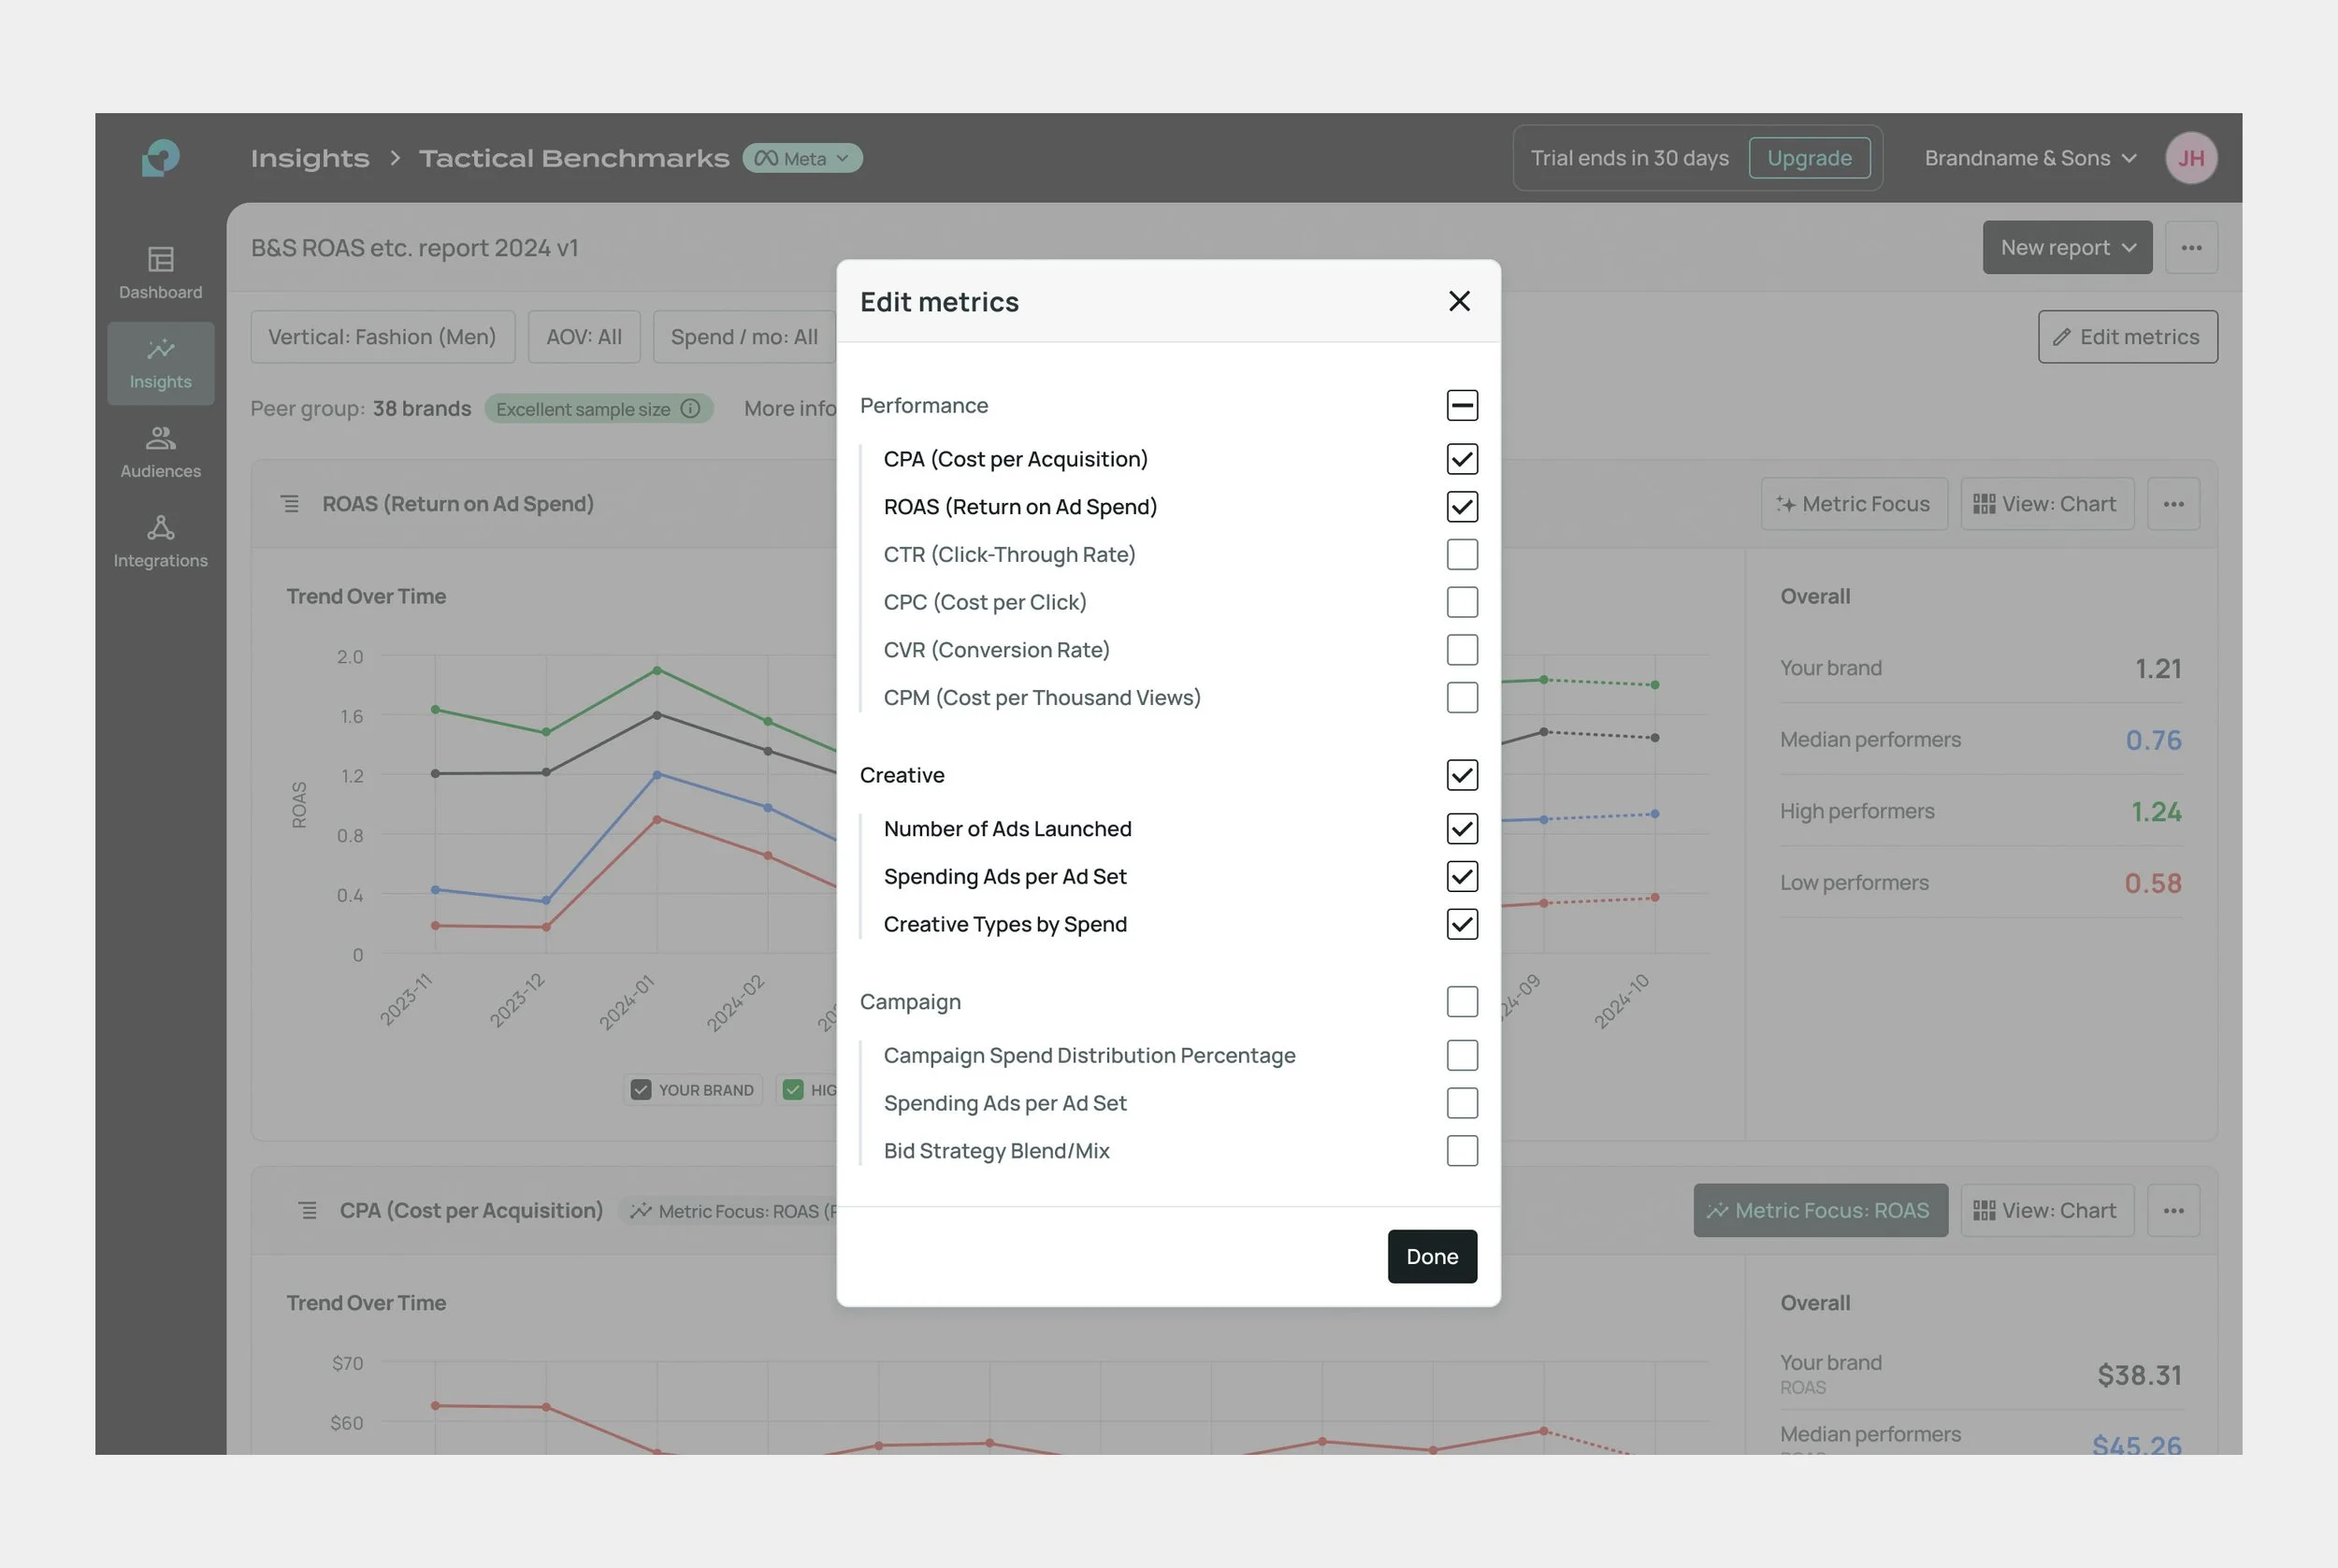
Task: Open Brandname & Sons account dropdown
Action: pyautogui.click(x=2030, y=158)
